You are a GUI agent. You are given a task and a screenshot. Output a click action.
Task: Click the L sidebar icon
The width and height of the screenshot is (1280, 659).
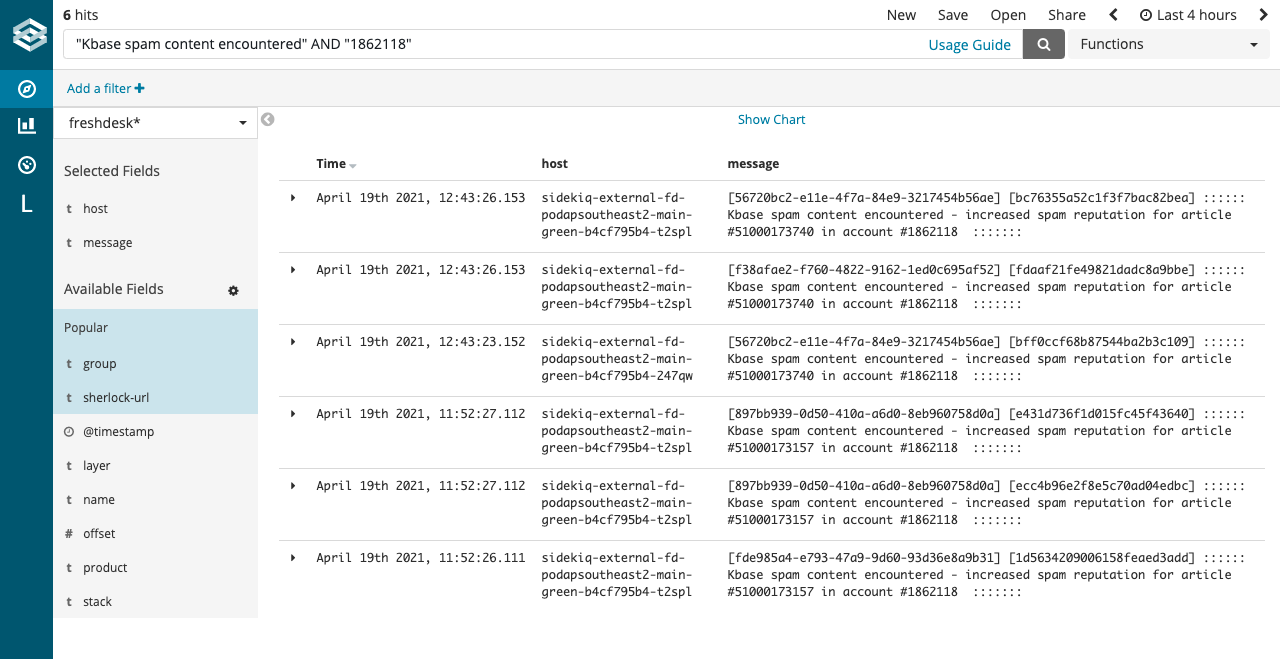(x=27, y=204)
